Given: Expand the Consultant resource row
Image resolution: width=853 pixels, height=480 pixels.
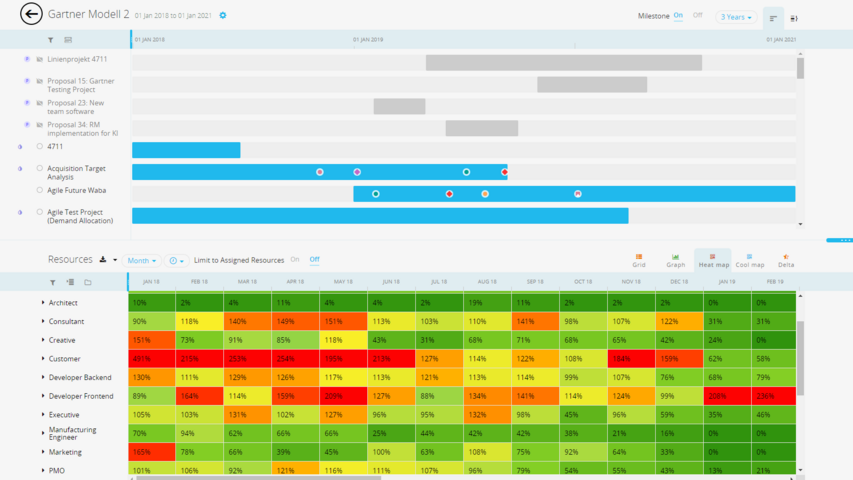Looking at the screenshot, I should pos(43,322).
